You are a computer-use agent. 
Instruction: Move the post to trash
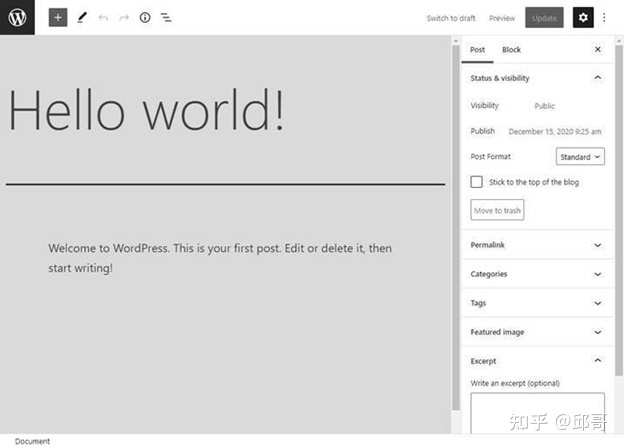(x=497, y=210)
